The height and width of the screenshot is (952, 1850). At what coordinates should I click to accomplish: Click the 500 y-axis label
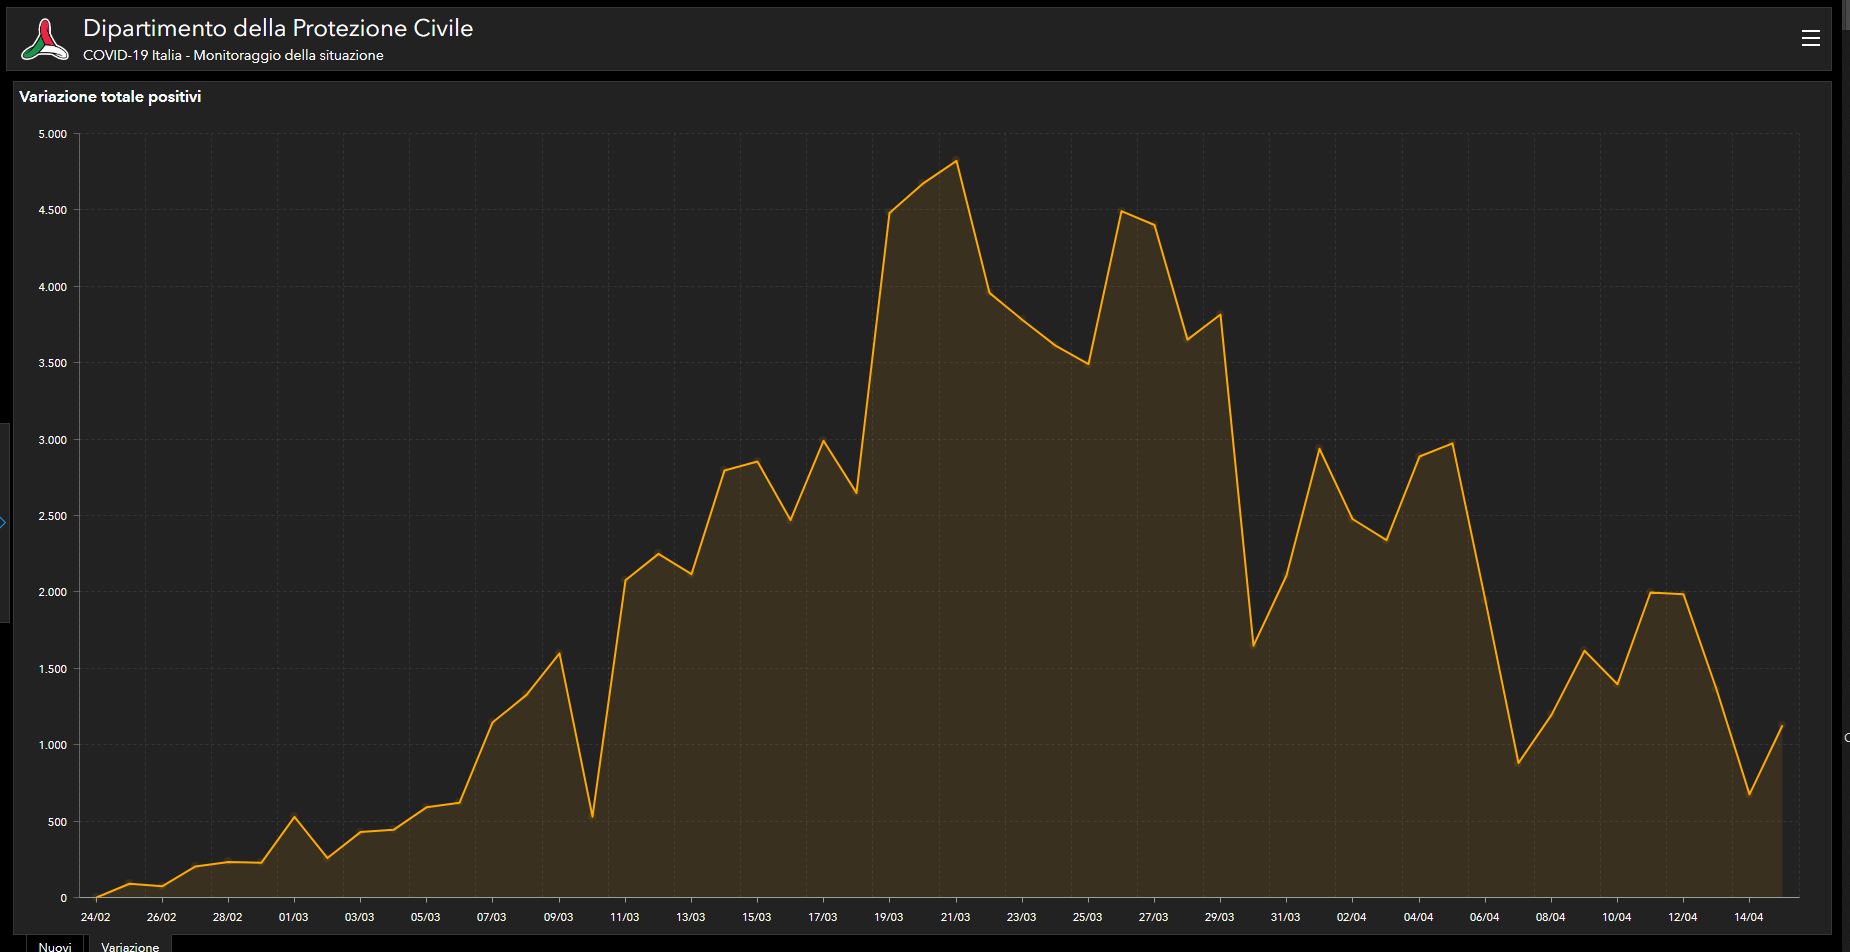point(57,822)
